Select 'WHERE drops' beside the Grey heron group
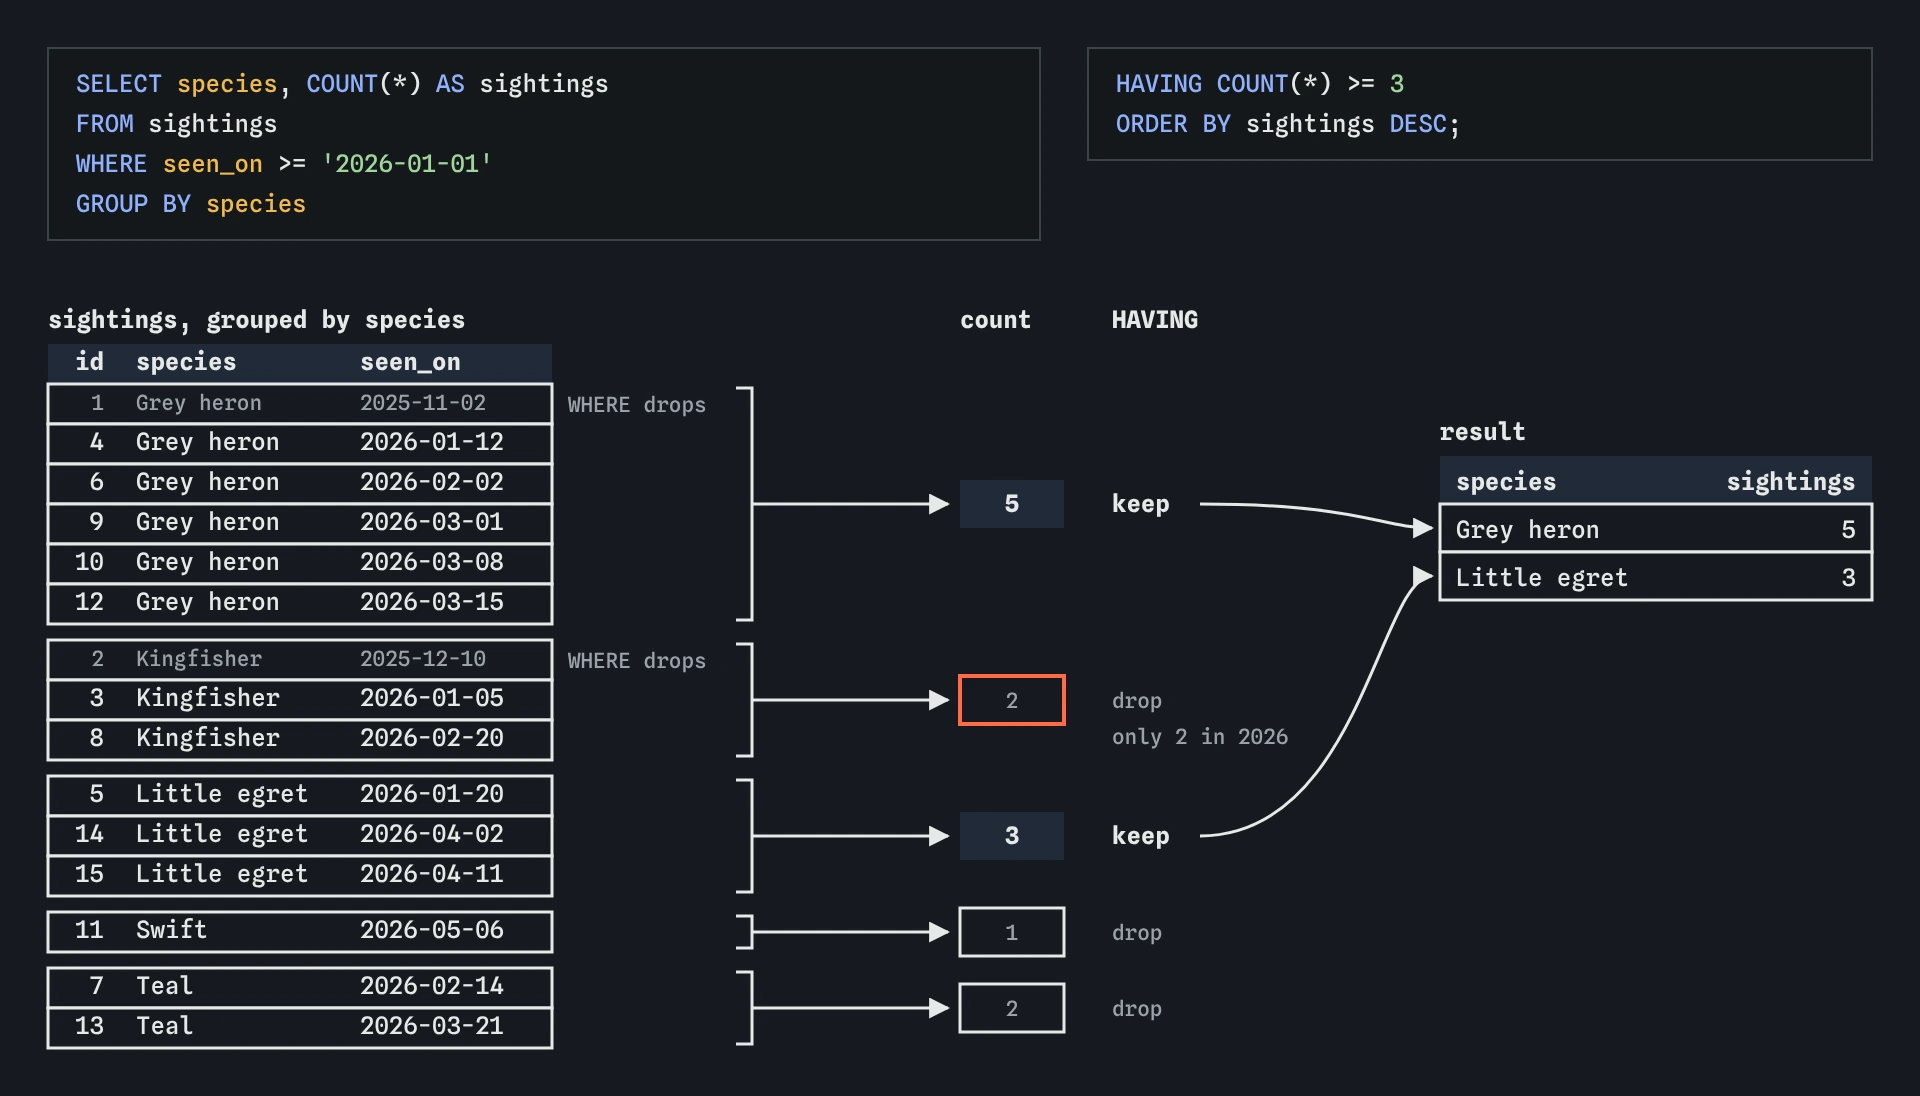 pos(637,405)
